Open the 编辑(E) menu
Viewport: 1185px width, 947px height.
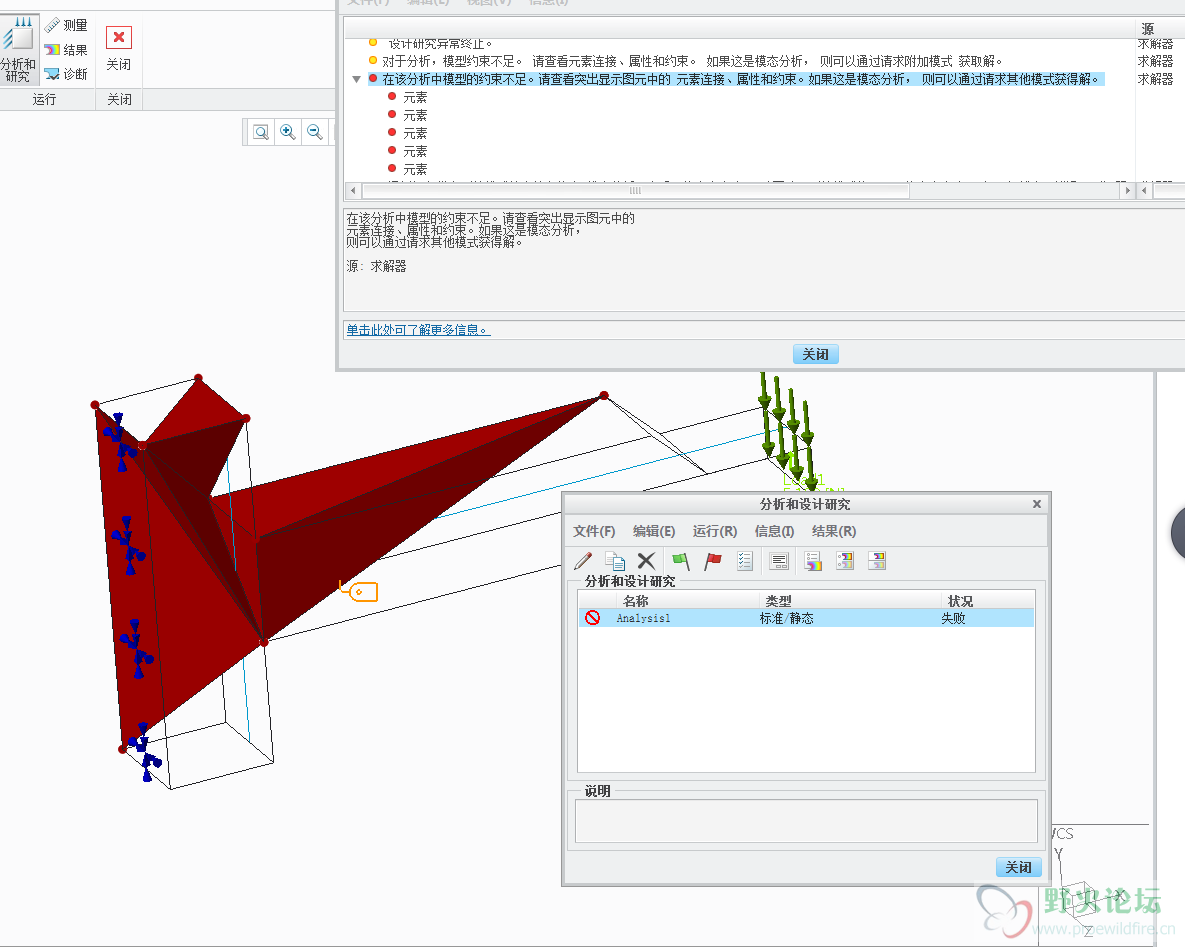(x=654, y=531)
